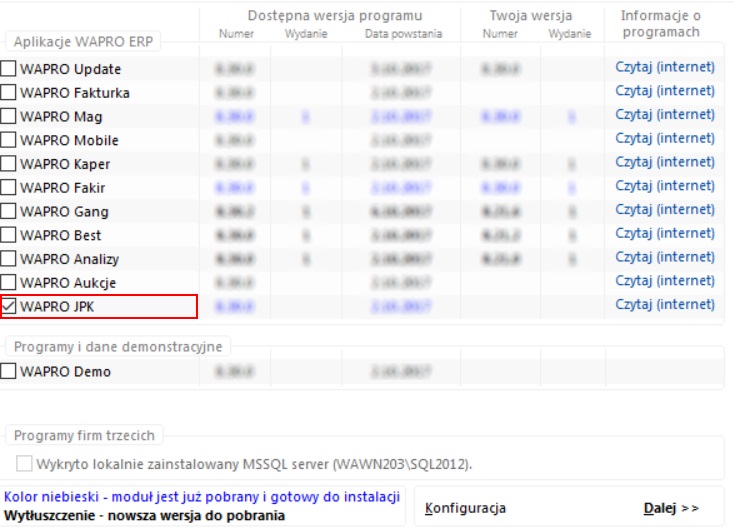Enable the WAPRO Analizy checkbox

pos(8,259)
